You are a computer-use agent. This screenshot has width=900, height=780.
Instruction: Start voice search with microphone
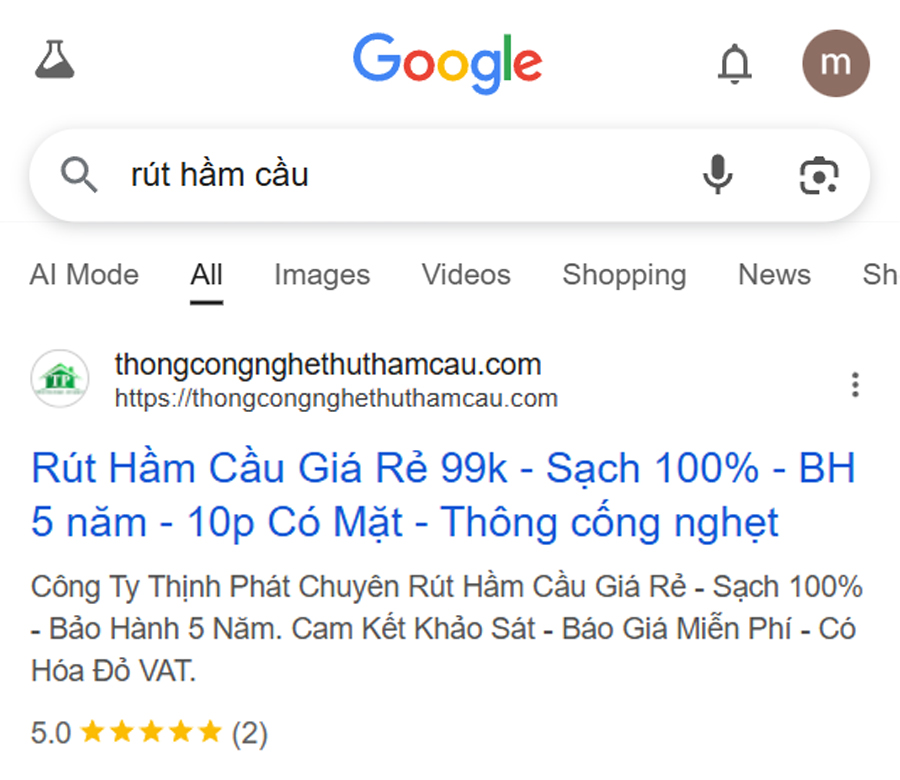[717, 174]
